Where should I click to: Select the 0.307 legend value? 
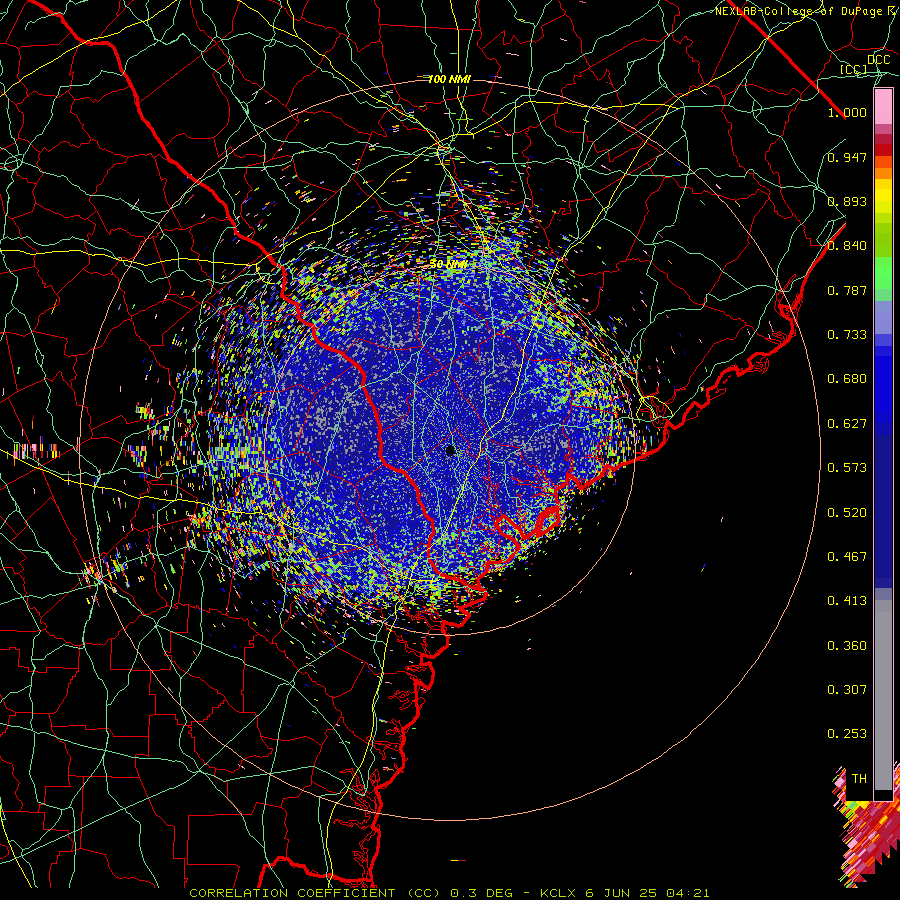click(x=847, y=690)
